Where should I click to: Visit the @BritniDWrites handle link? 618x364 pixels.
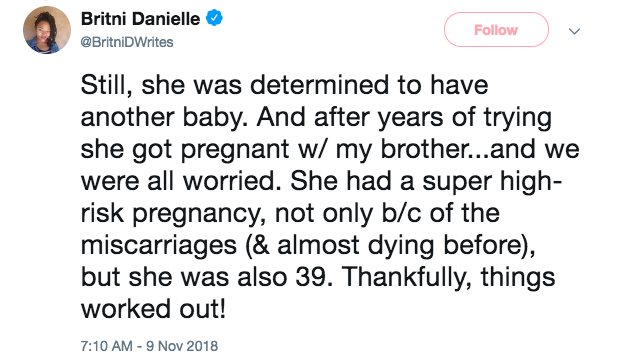pyautogui.click(x=127, y=42)
